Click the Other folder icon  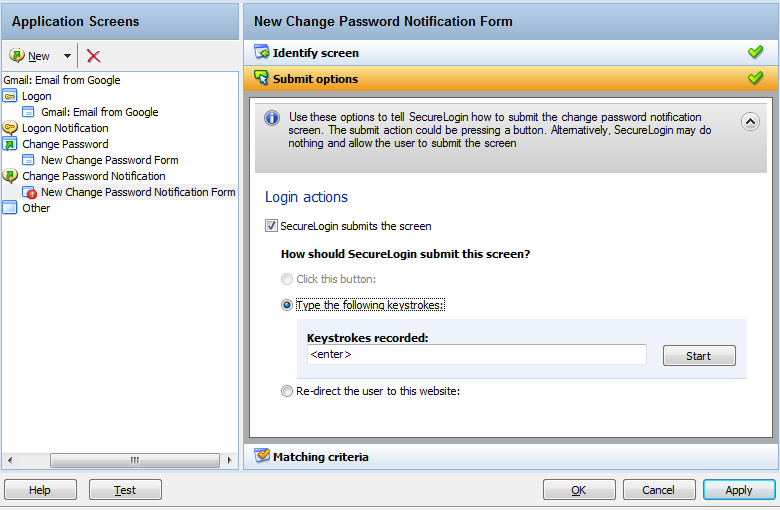click(10, 208)
